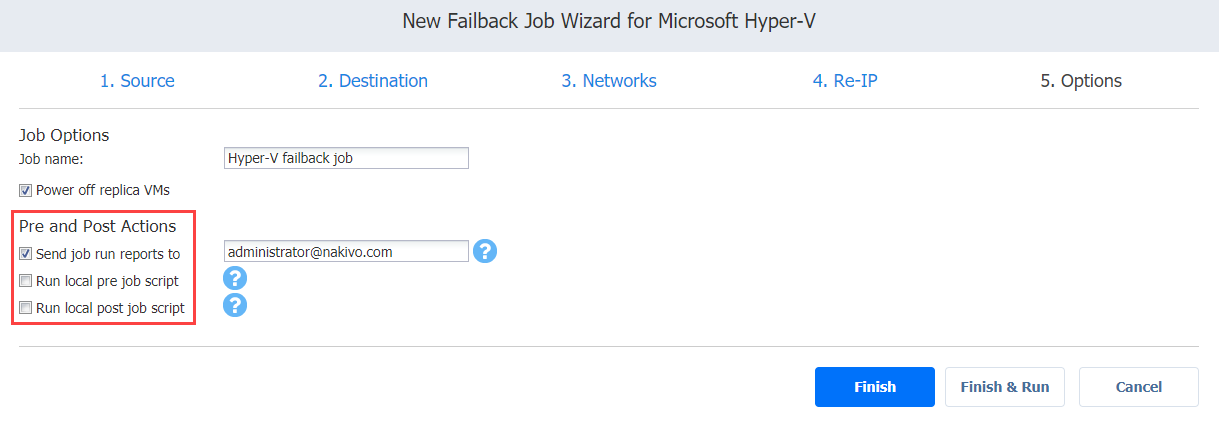Open the 3. Networks step
The image size is (1219, 422).
609,81
